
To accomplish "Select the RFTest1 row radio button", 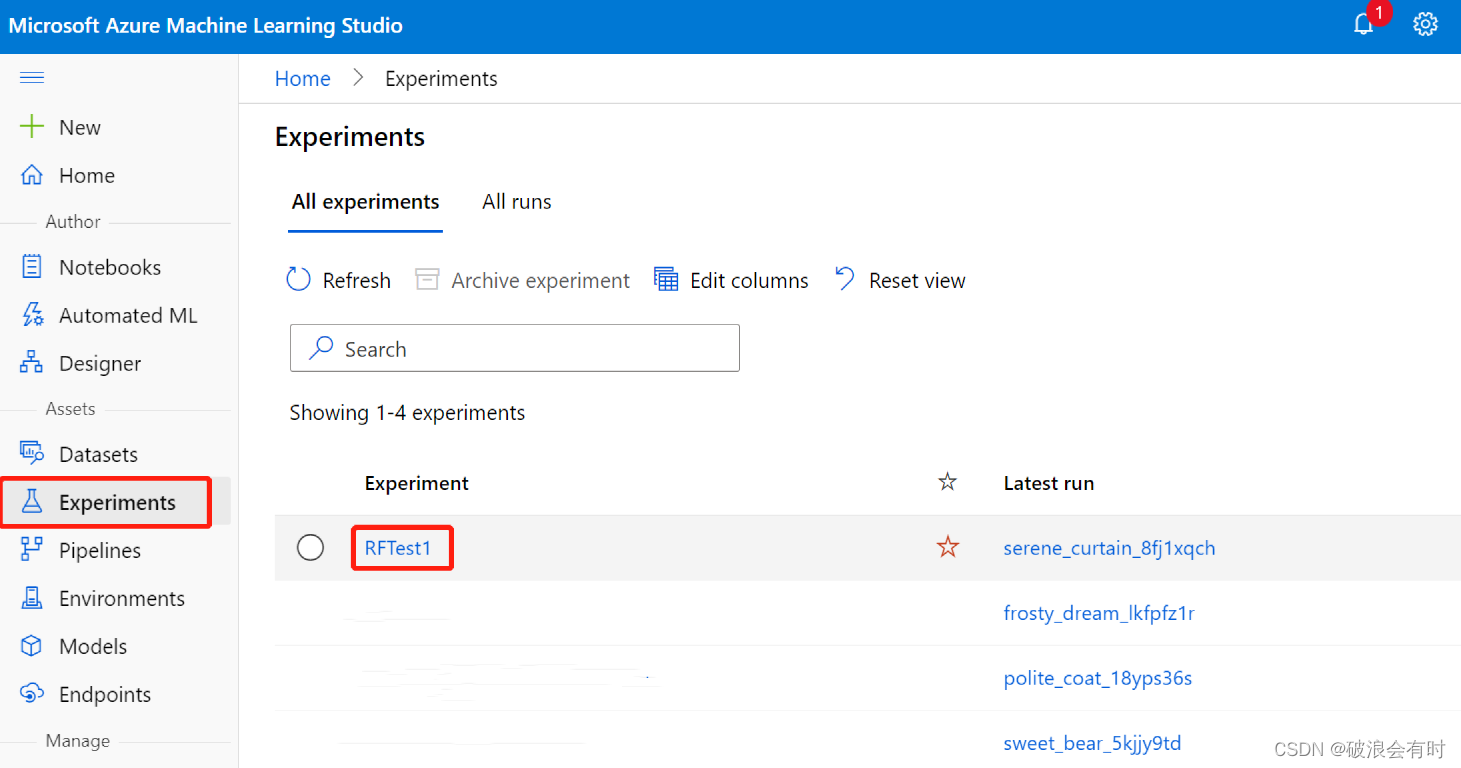I will (x=311, y=548).
